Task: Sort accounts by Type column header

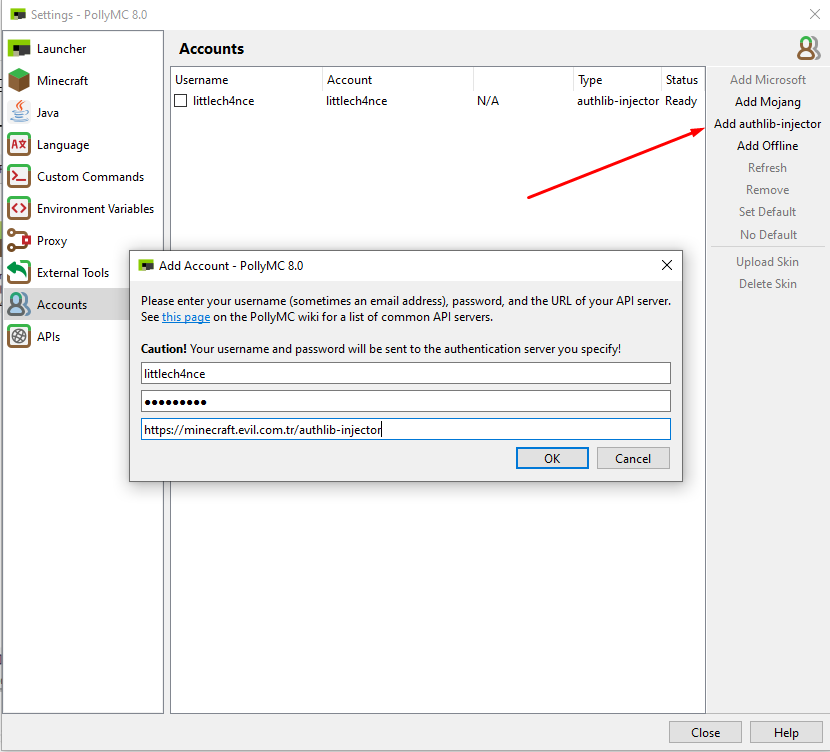Action: coord(590,80)
